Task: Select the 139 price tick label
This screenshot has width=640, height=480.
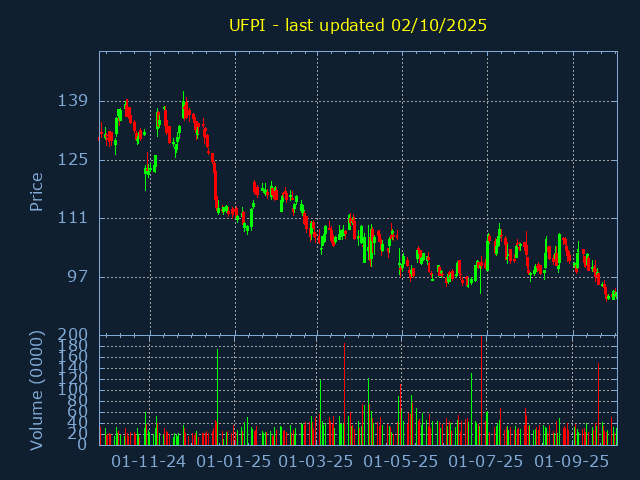Action: pyautogui.click(x=74, y=101)
